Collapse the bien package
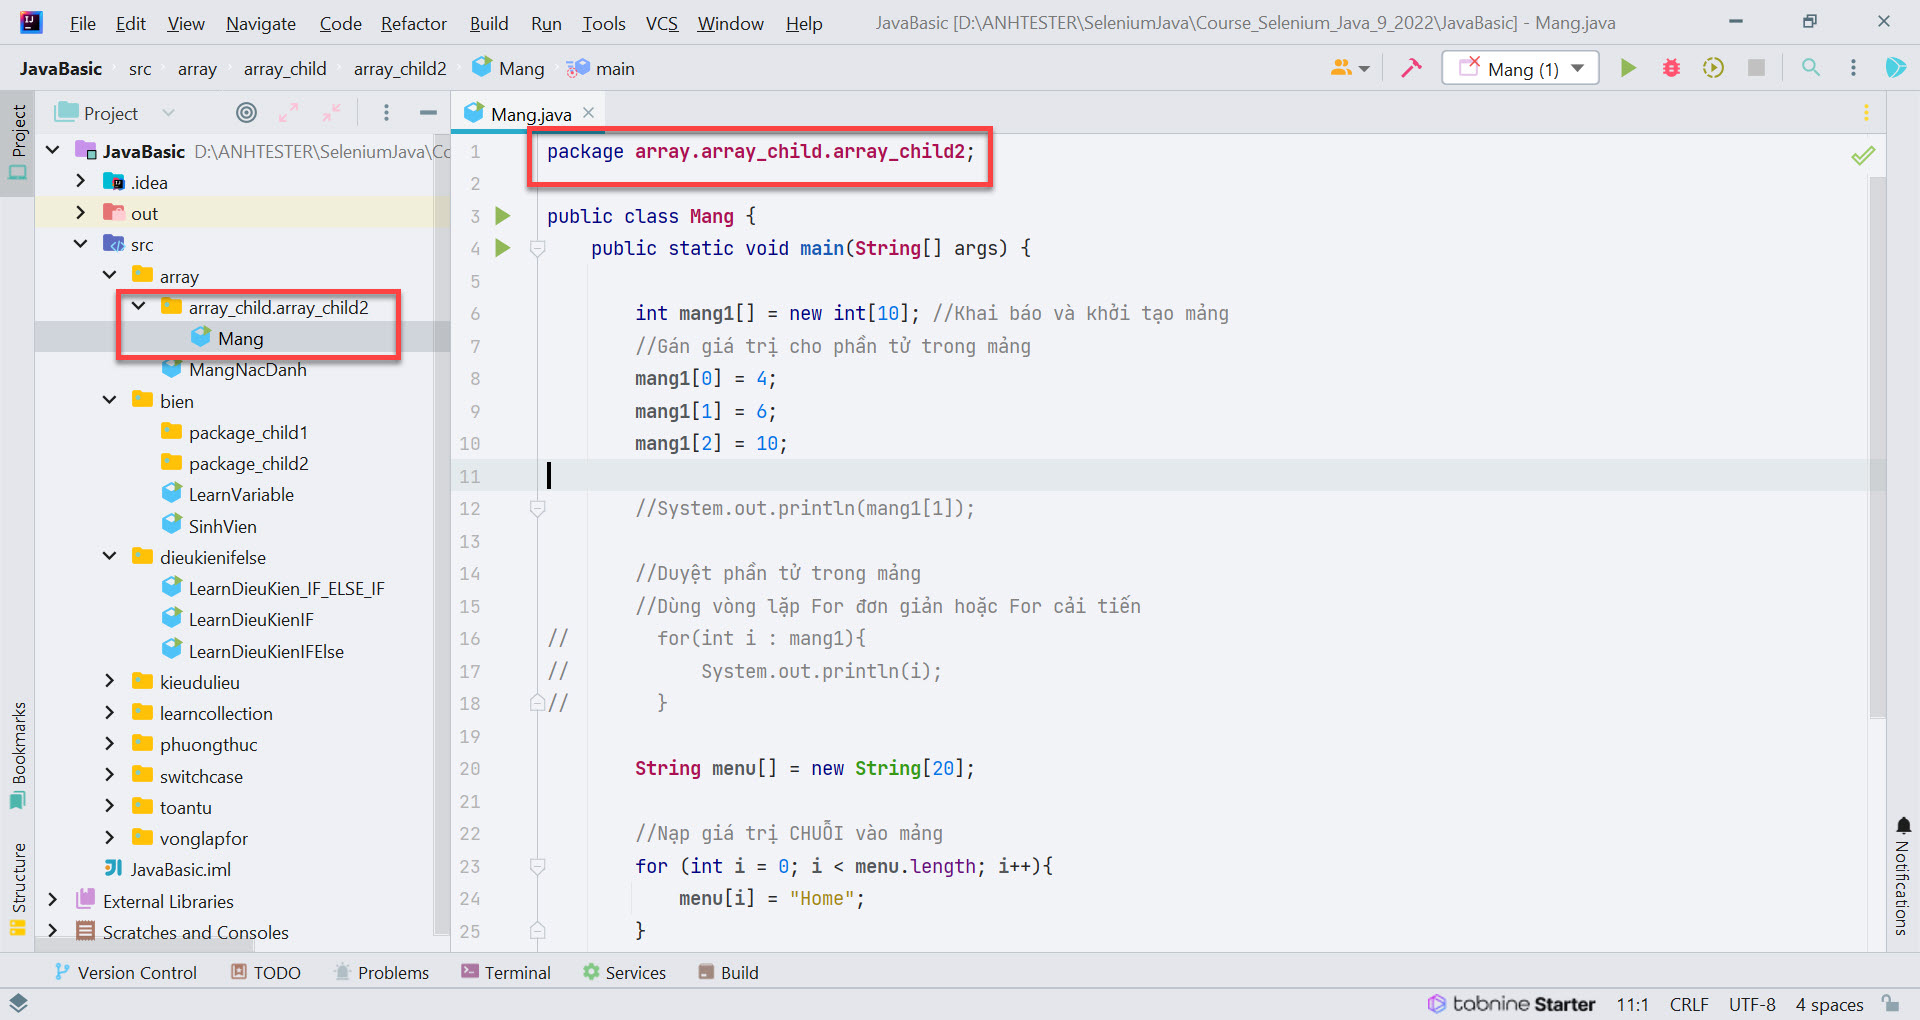 pos(110,400)
